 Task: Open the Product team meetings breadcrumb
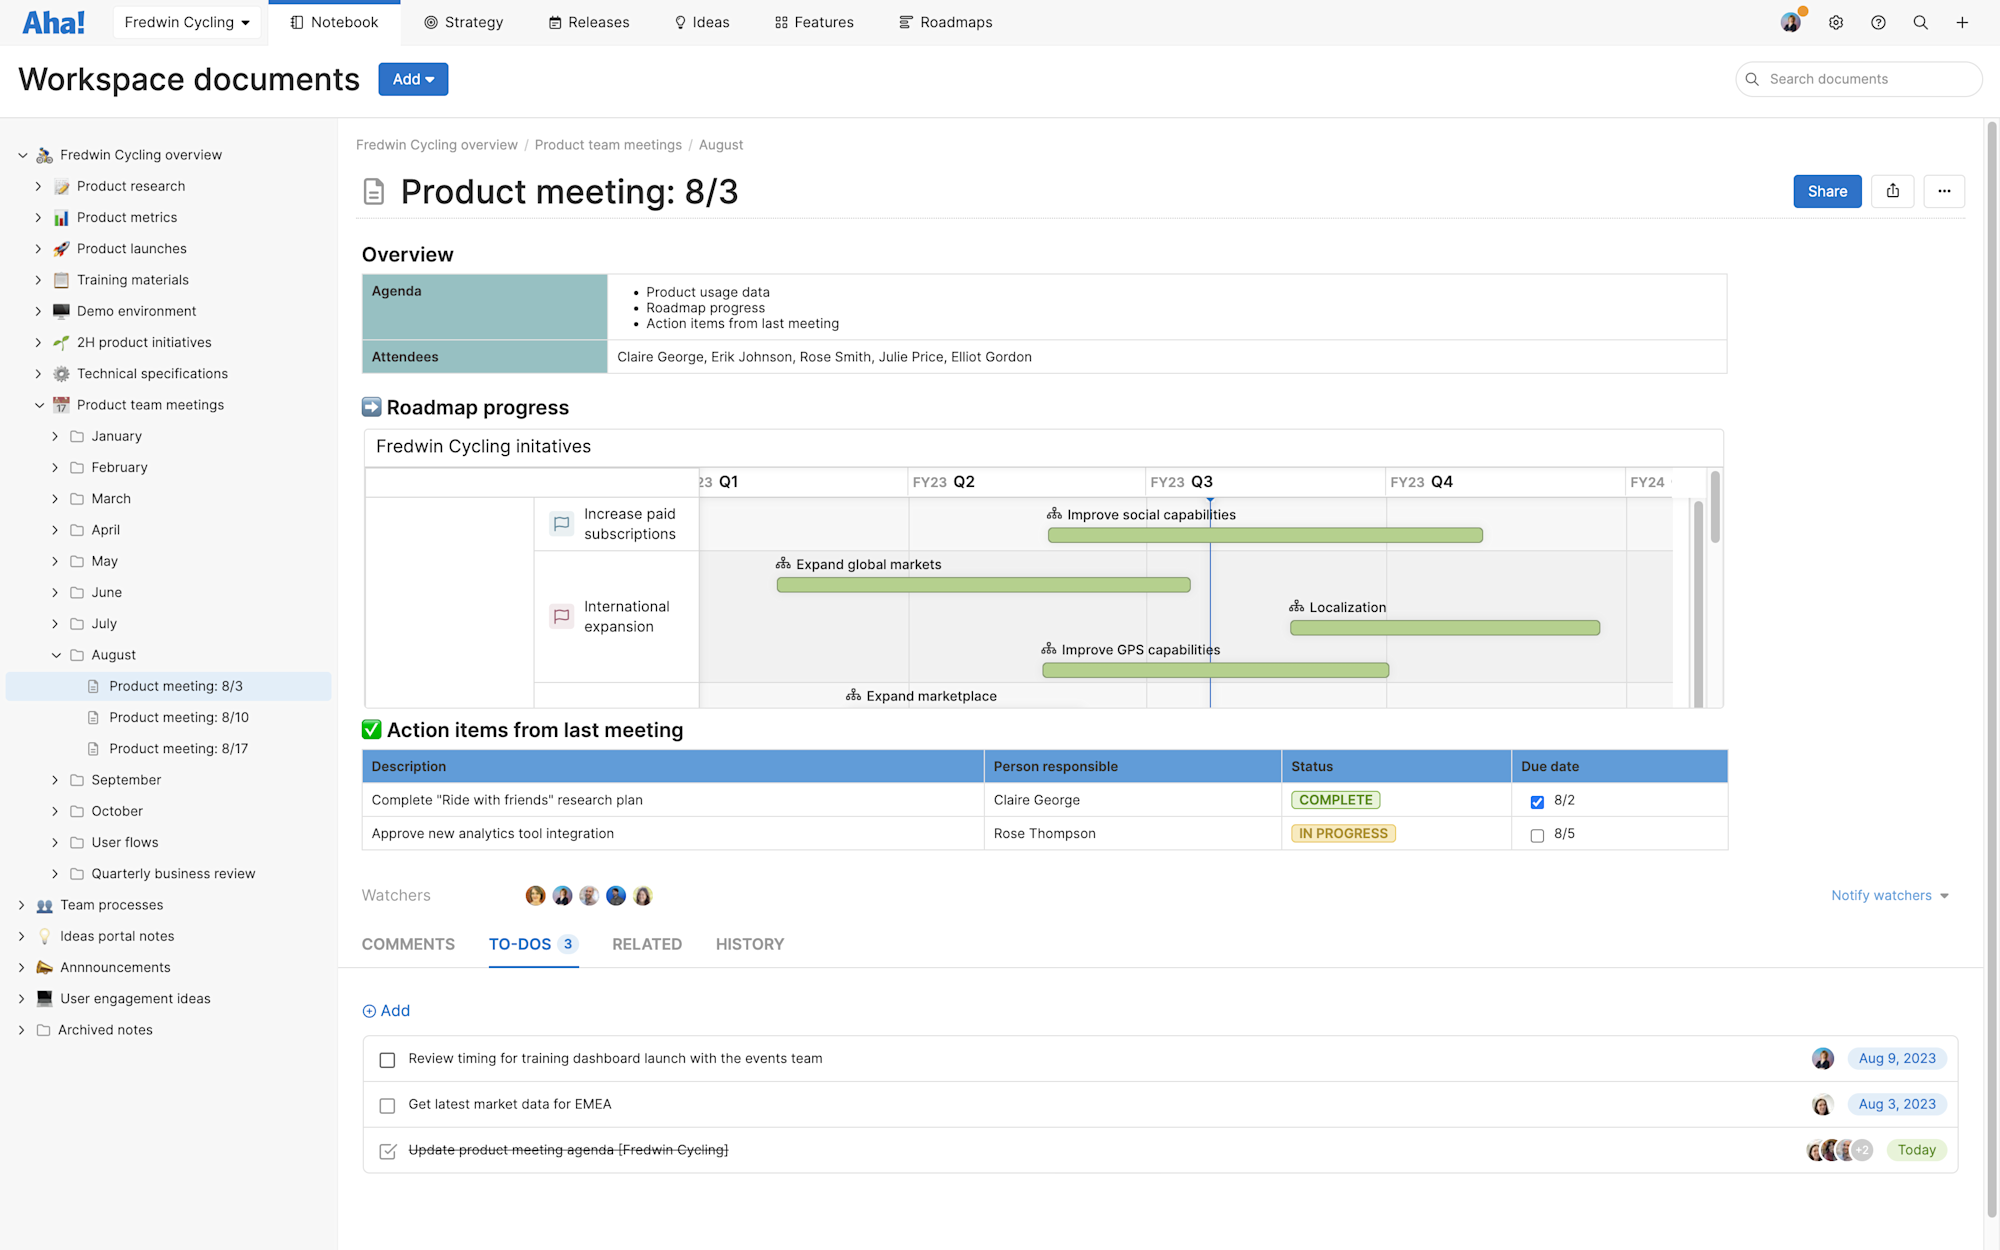click(x=608, y=145)
